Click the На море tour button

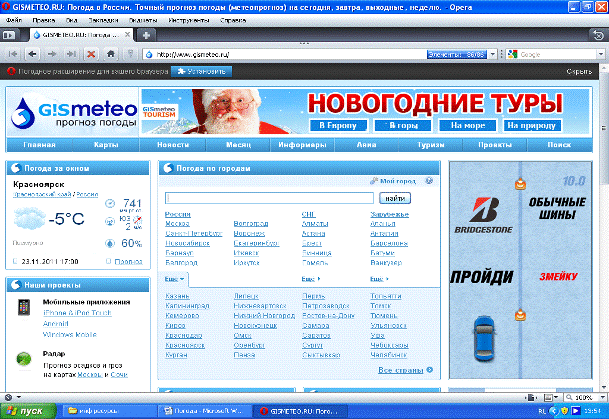click(468, 125)
